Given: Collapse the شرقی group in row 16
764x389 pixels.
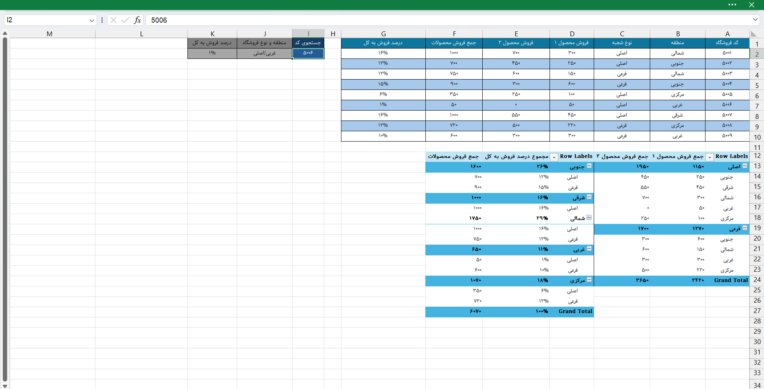Looking at the screenshot, I should click(589, 197).
